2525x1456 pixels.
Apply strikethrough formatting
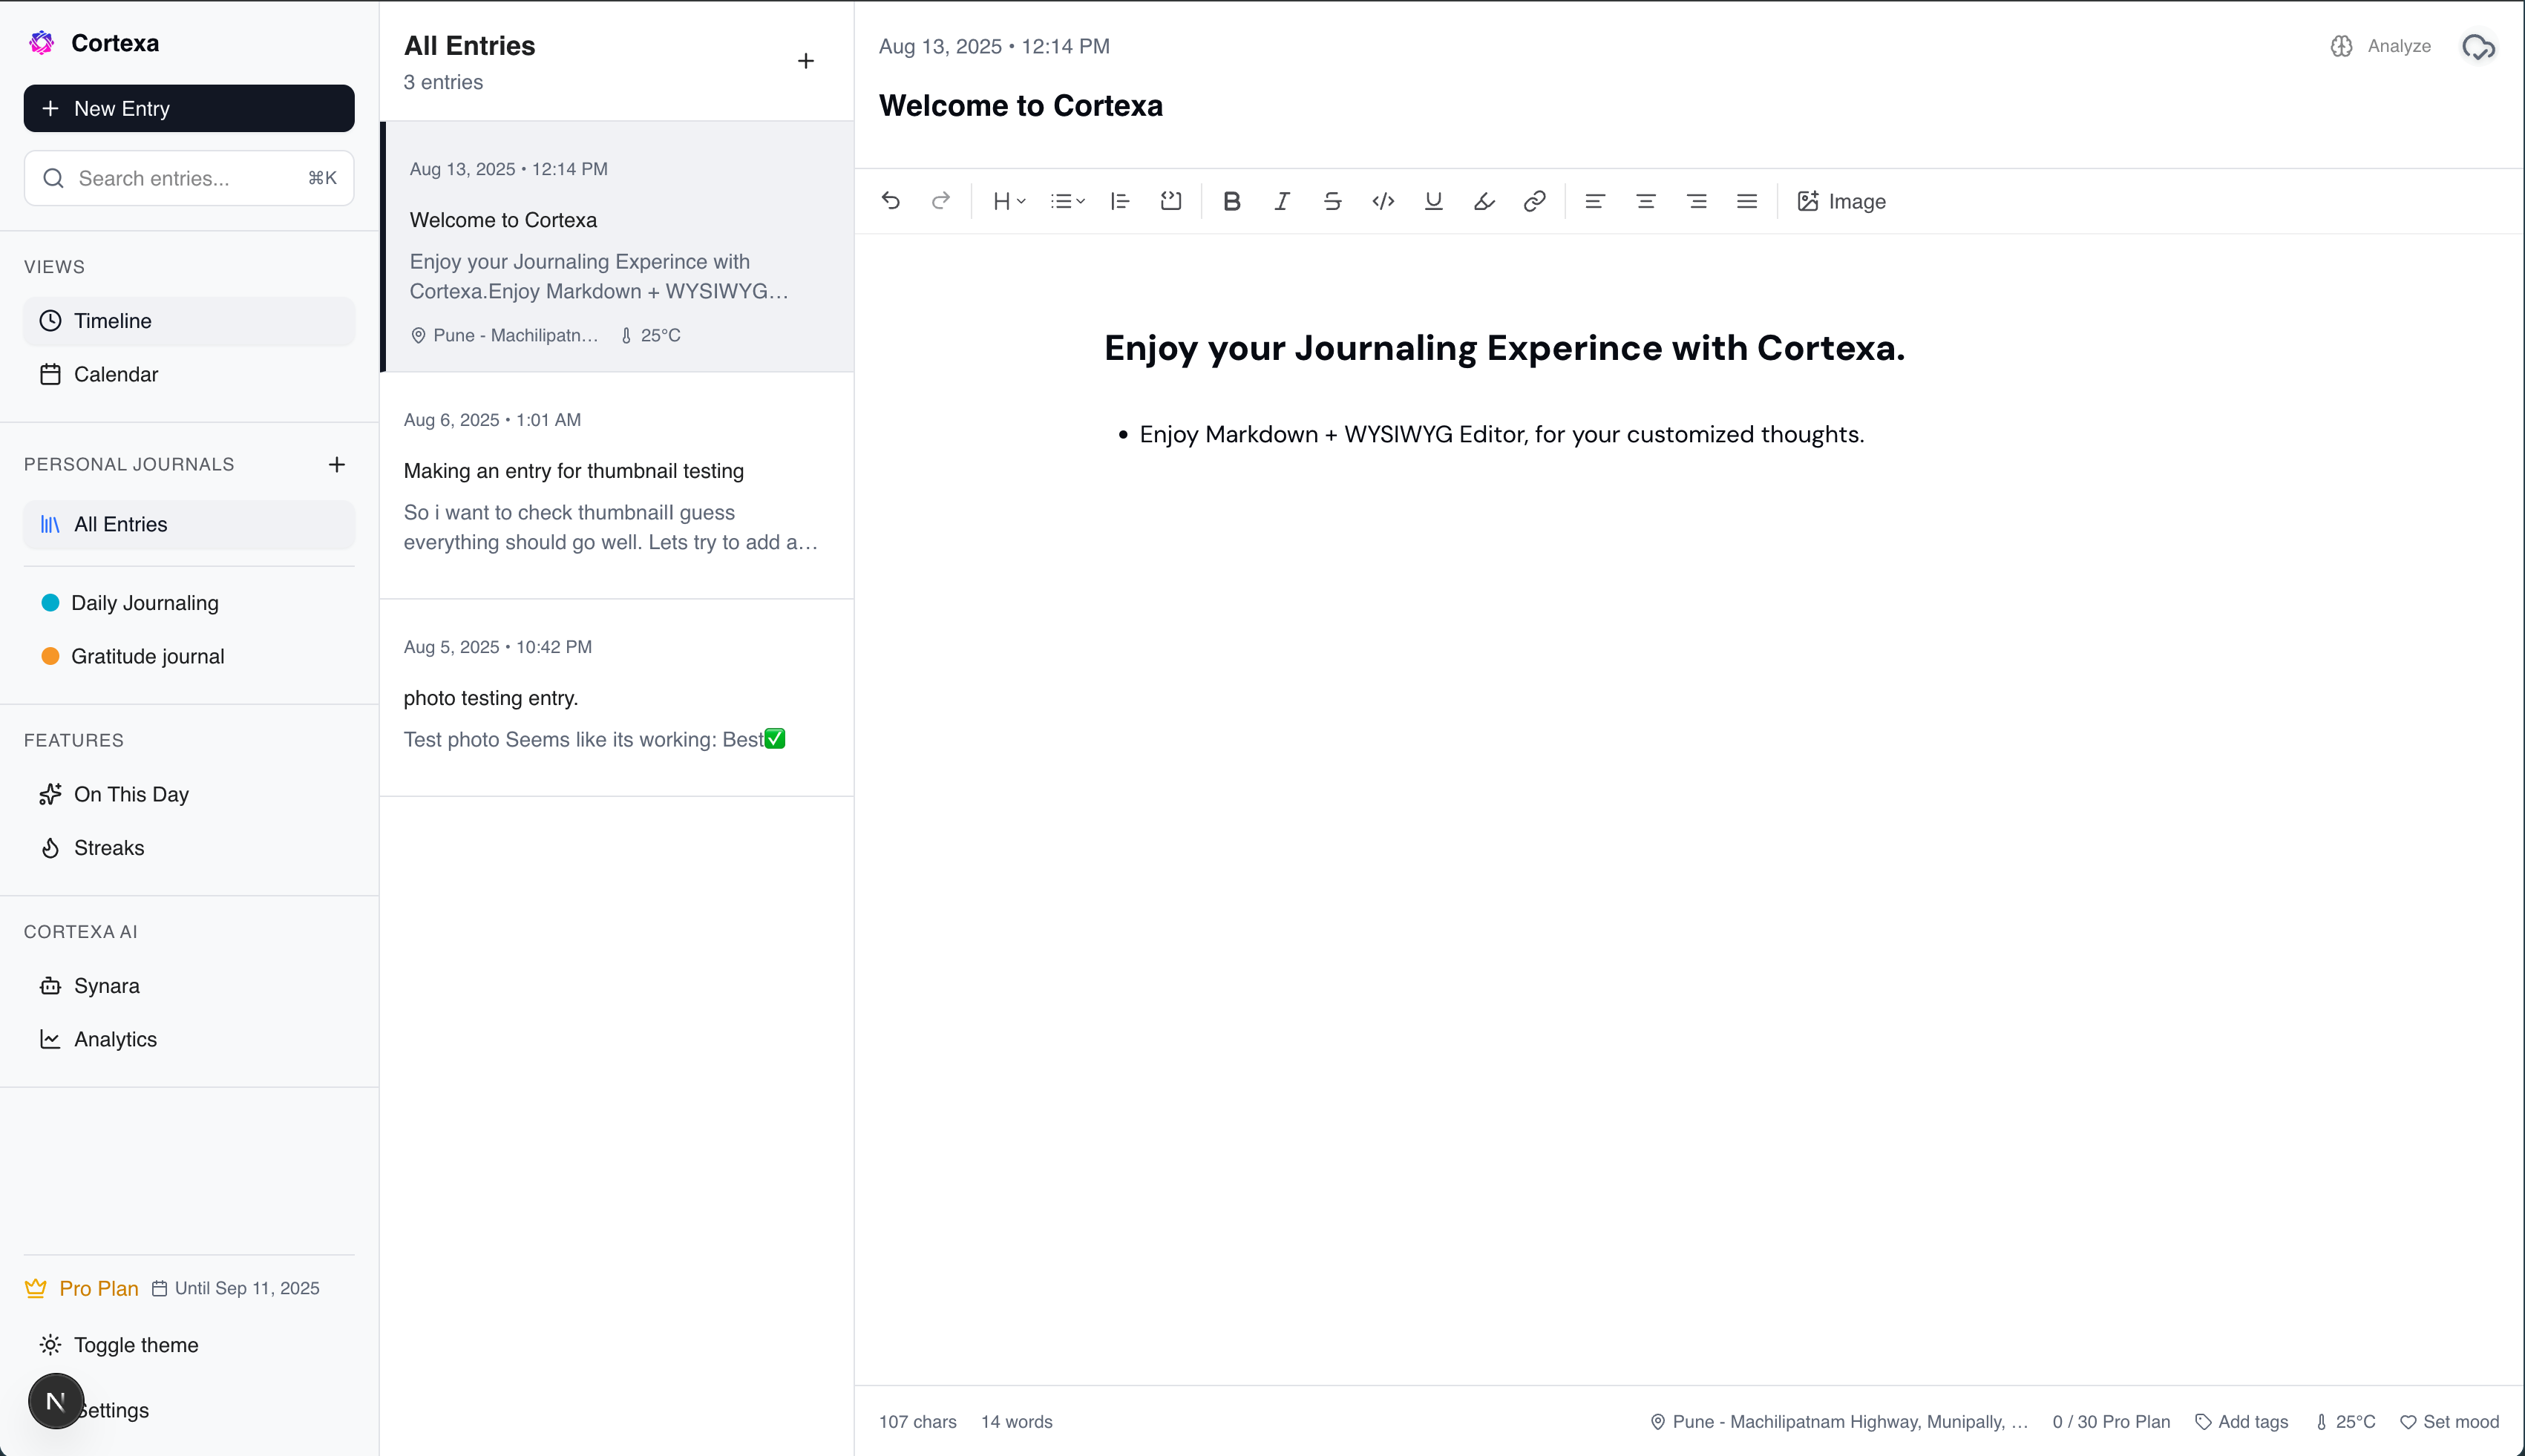[1331, 201]
